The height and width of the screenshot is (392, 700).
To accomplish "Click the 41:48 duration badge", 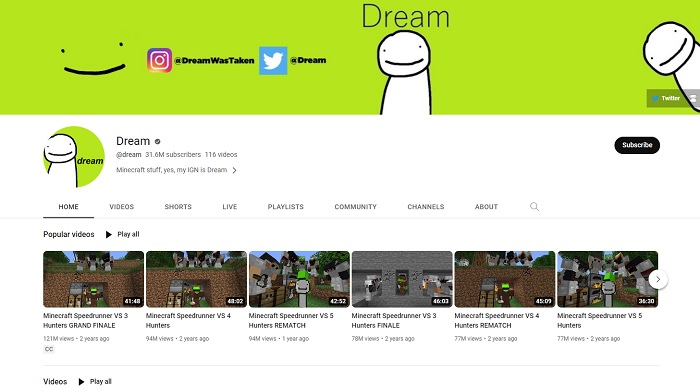I will pos(133,301).
